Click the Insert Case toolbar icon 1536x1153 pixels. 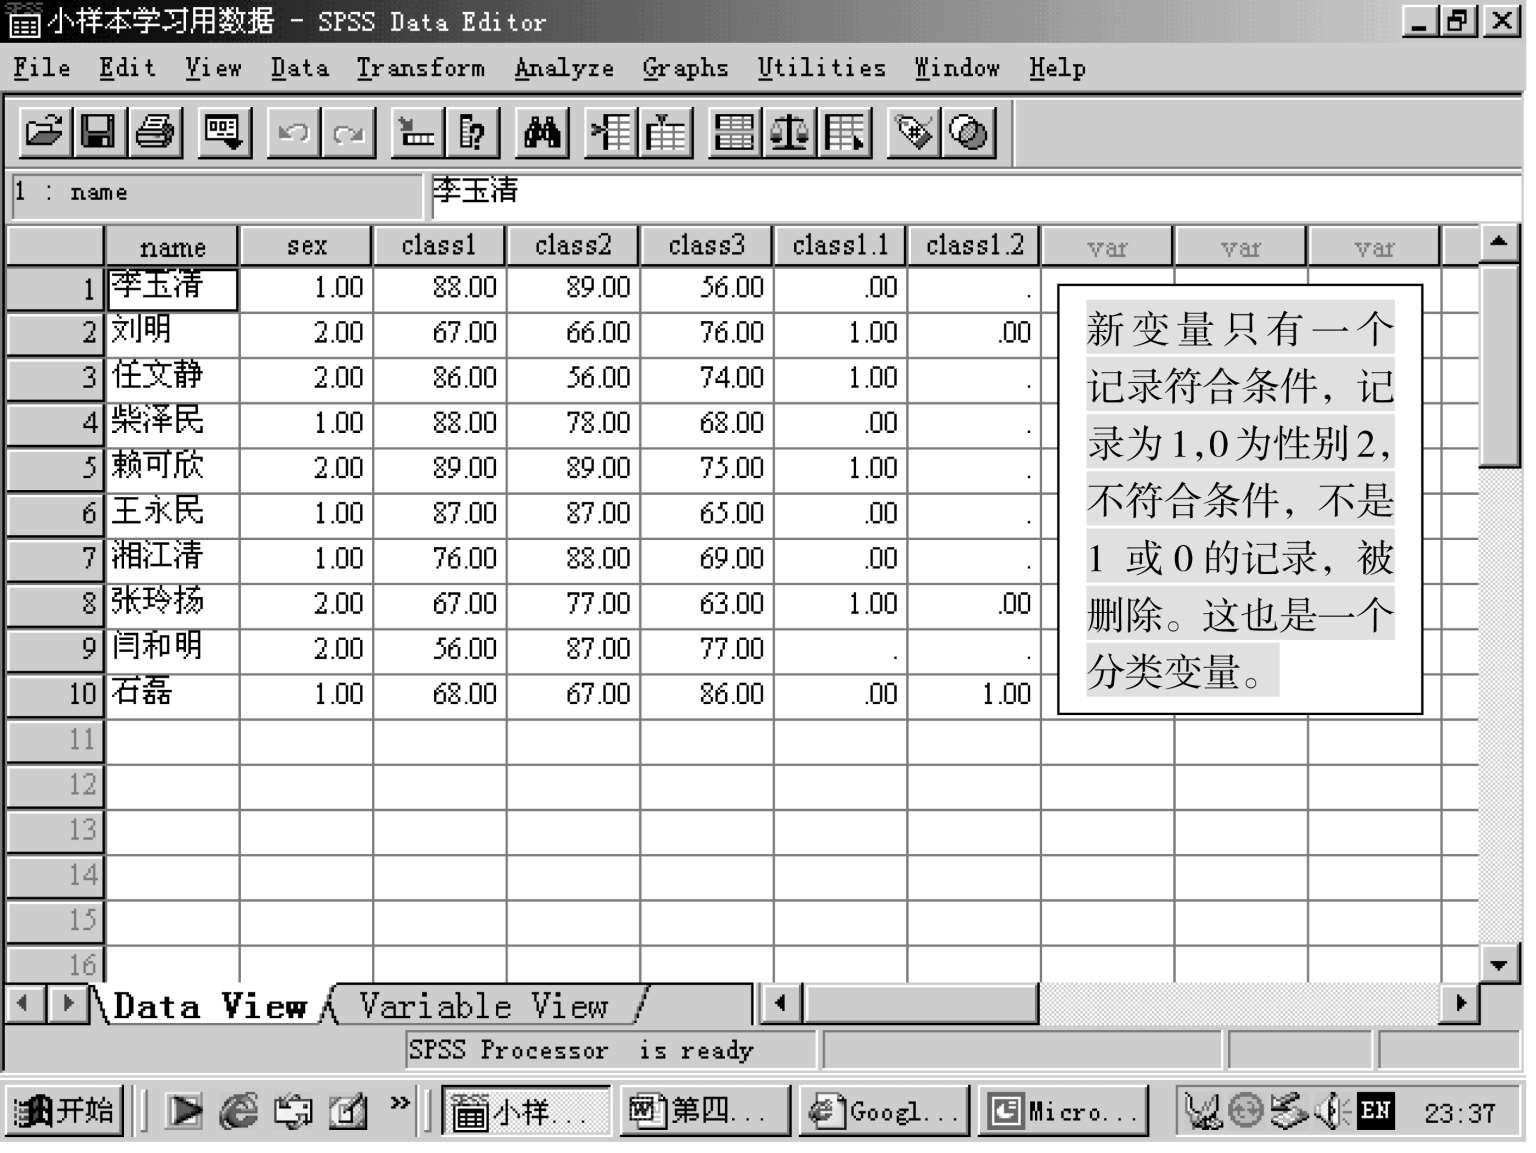pyautogui.click(x=610, y=132)
